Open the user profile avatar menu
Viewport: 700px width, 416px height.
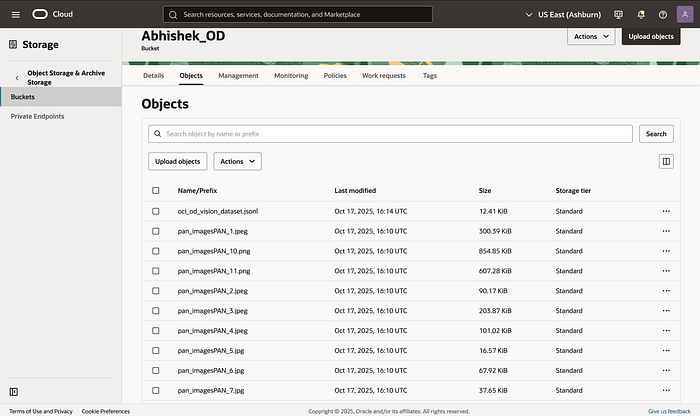[x=685, y=14]
